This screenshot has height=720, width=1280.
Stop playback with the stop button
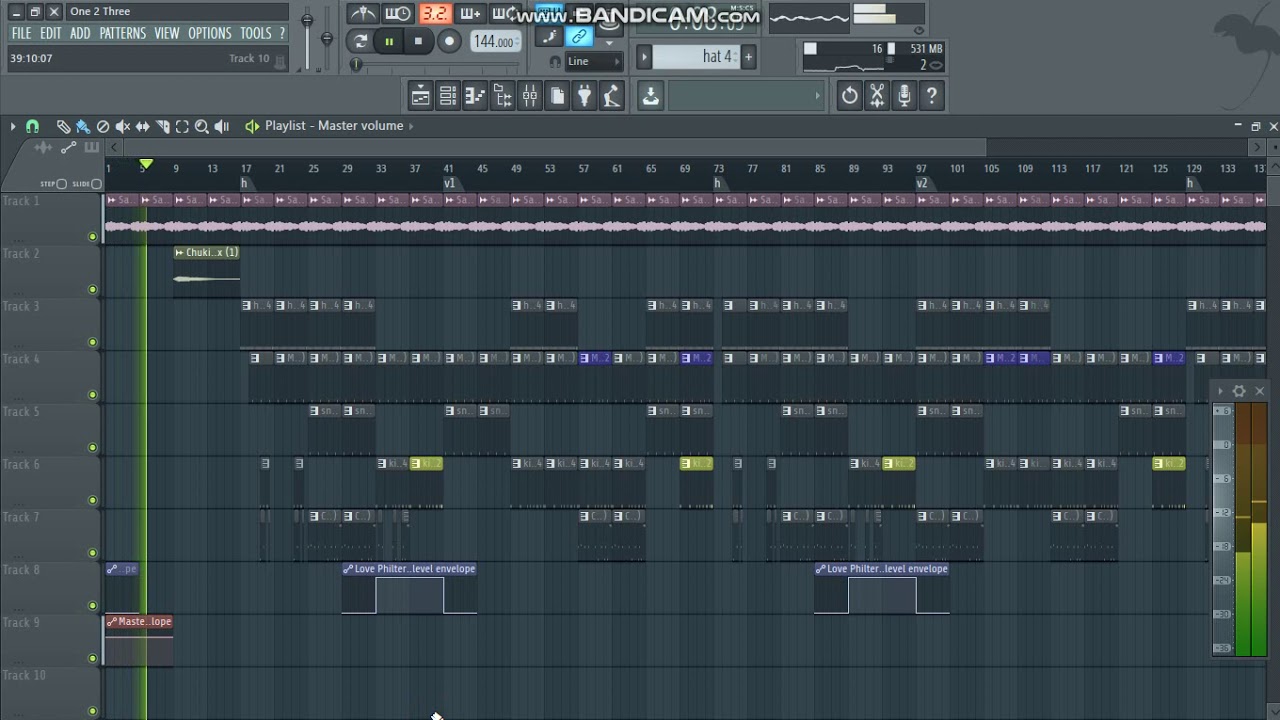pos(418,41)
